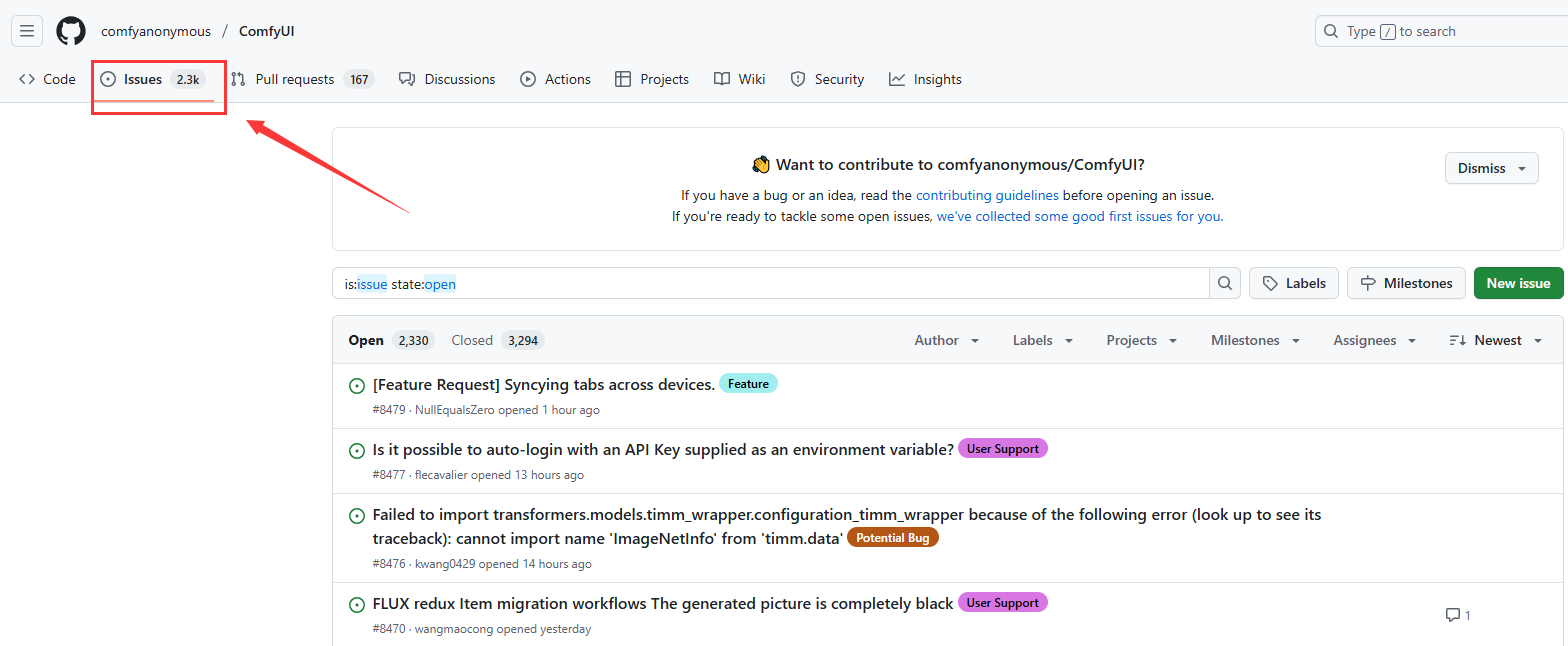This screenshot has height=646, width=1568.
Task: Switch to the Wiki tab
Action: click(740, 79)
